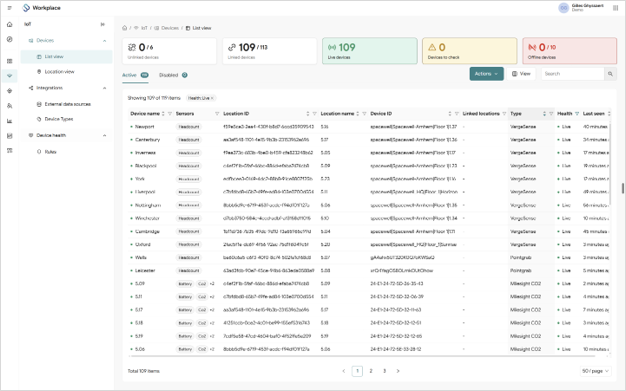This screenshot has height=391, width=626.
Task: Go to next page arrow
Action: coord(398,371)
